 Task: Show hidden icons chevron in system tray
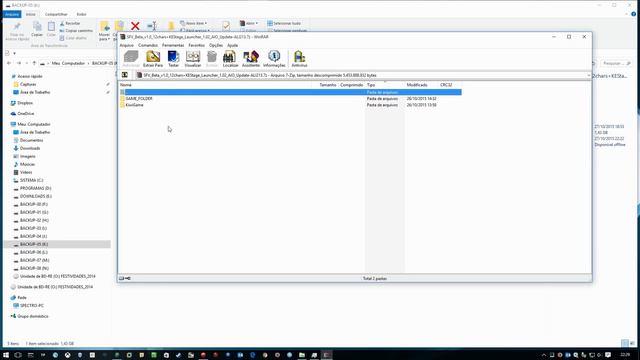point(544,355)
